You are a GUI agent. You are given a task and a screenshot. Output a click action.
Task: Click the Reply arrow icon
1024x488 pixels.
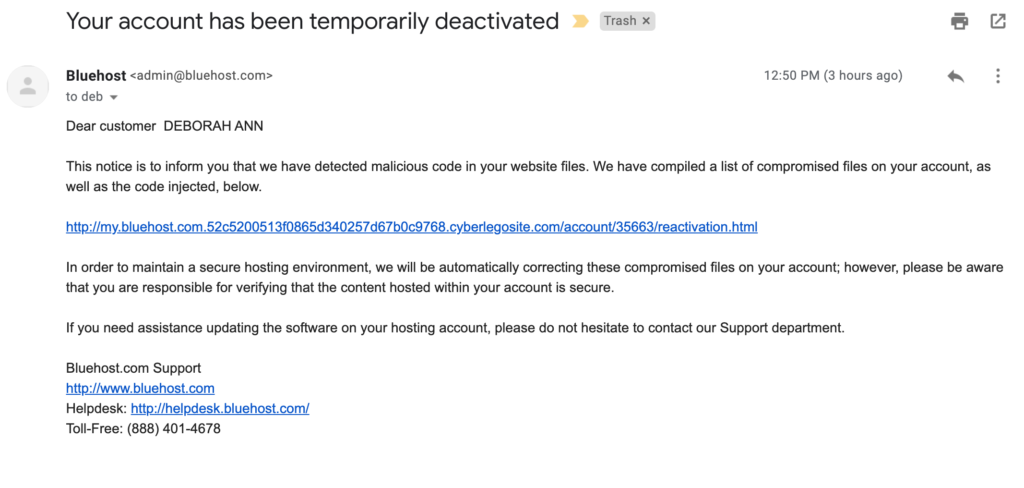[x=955, y=76]
